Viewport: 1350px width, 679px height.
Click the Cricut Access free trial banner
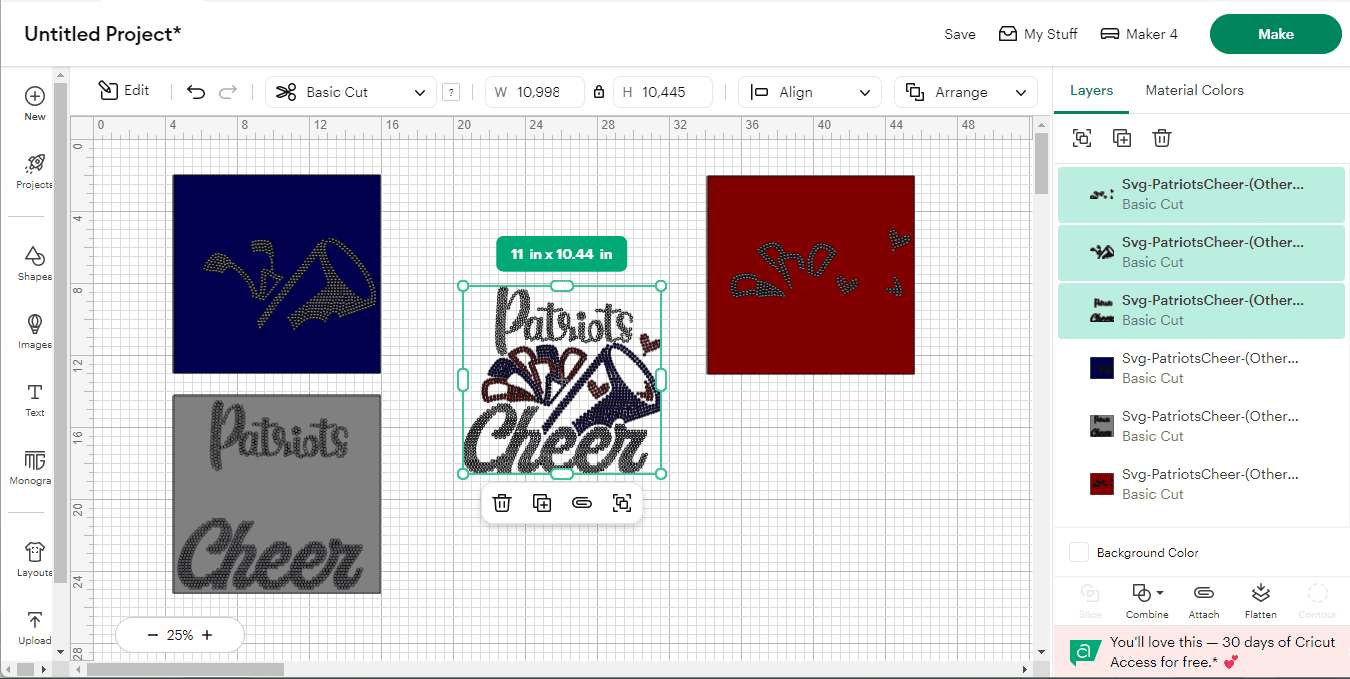coord(1201,651)
